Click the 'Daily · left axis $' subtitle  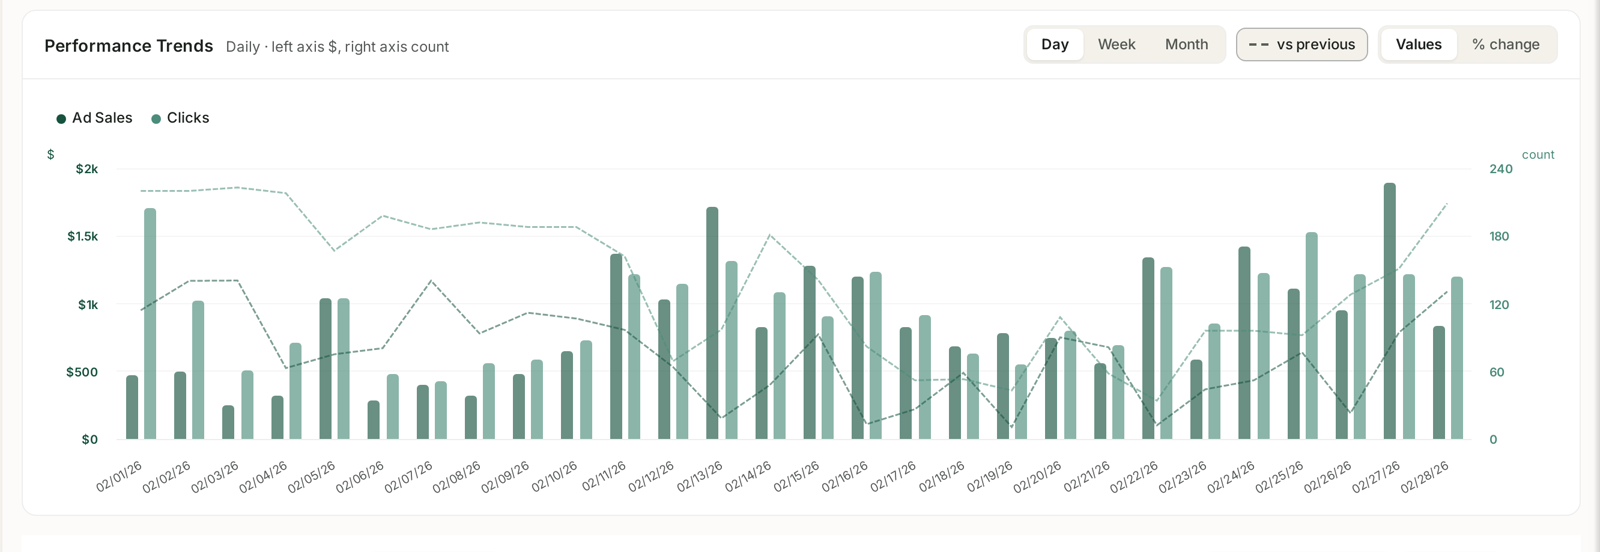tap(337, 47)
